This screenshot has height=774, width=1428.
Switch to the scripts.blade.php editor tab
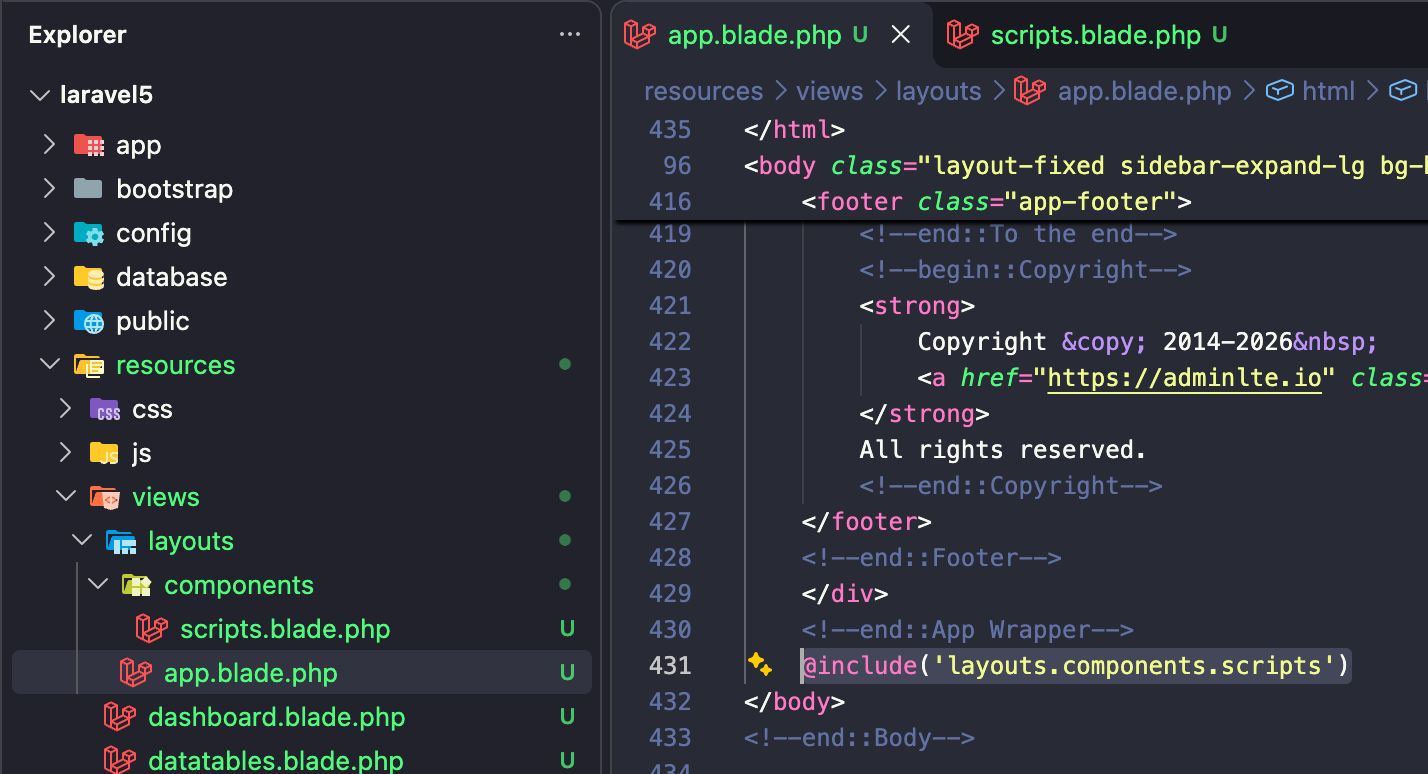click(x=1090, y=36)
